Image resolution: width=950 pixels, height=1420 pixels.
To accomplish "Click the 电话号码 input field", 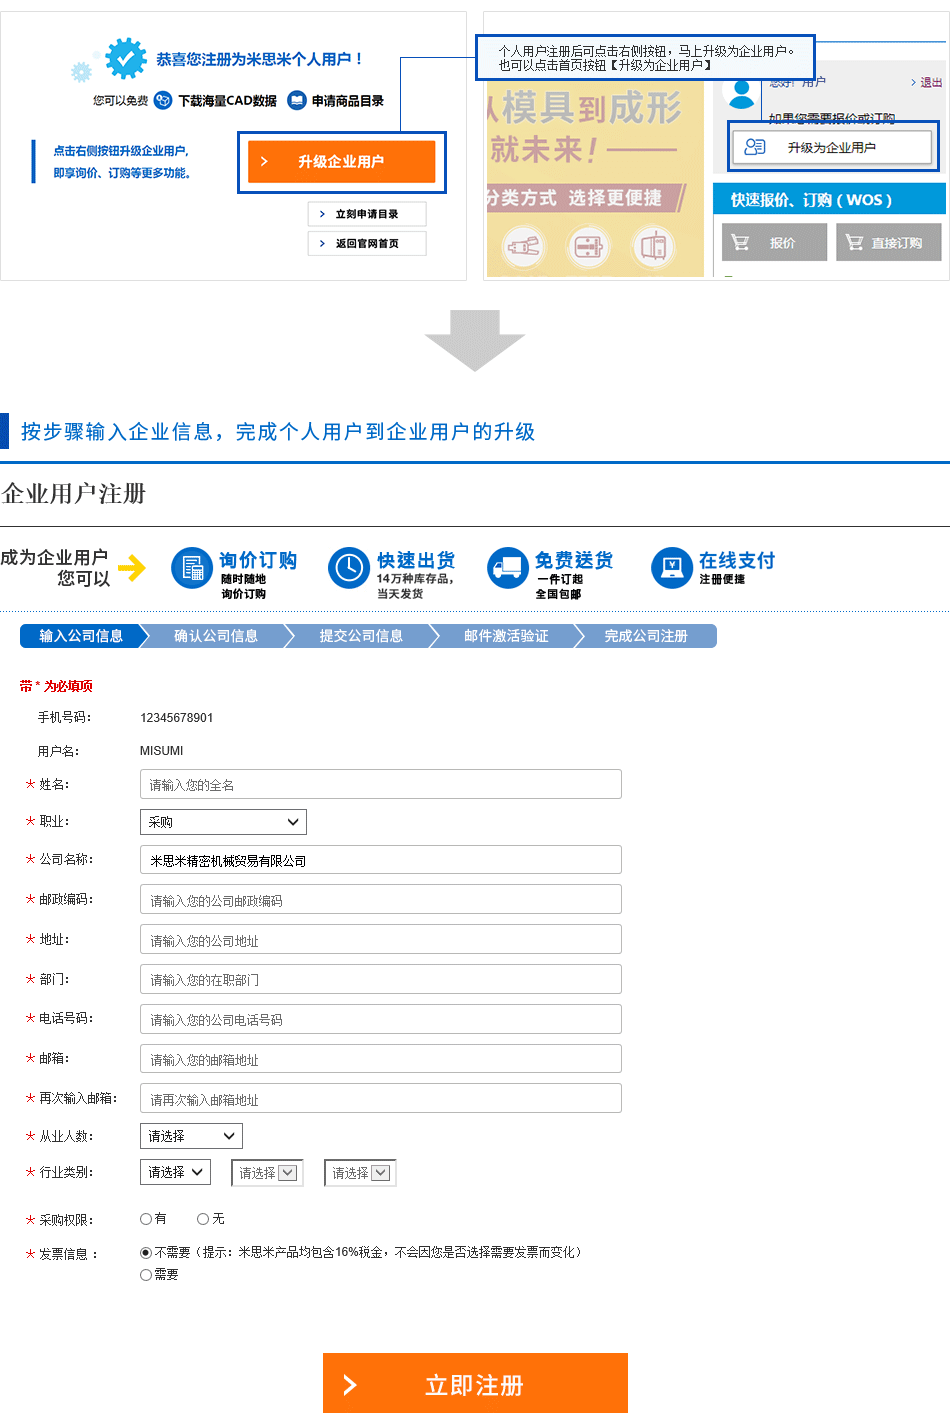I will point(381,1019).
